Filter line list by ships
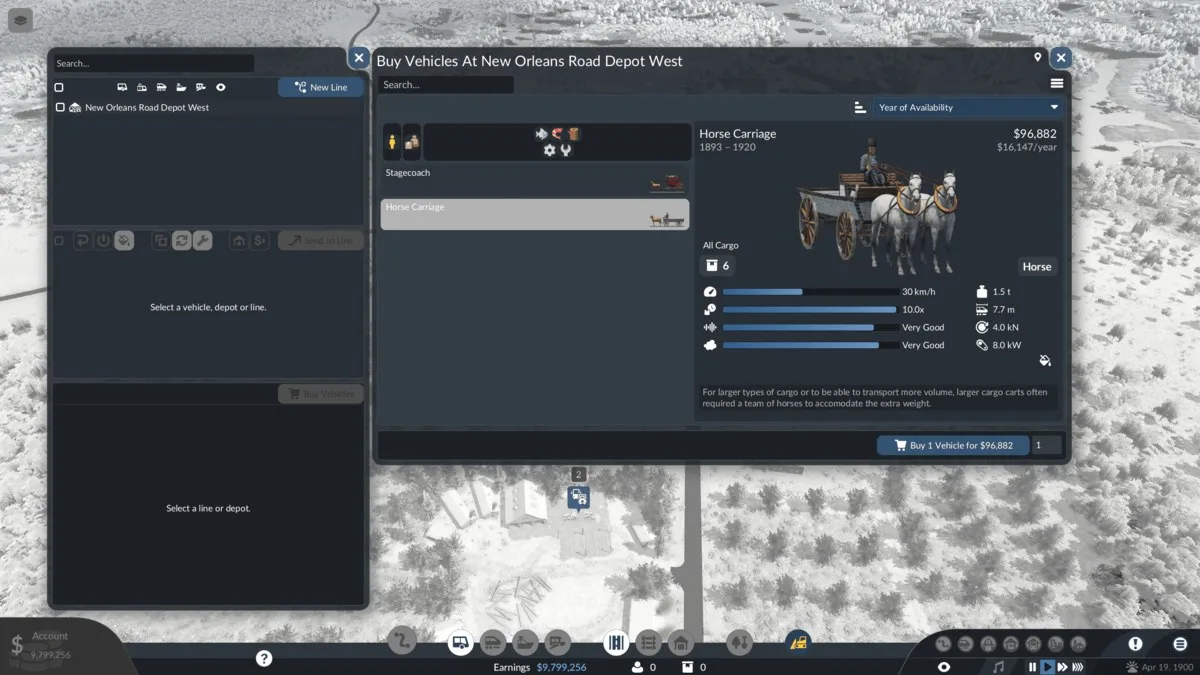Image resolution: width=1200 pixels, height=675 pixels. pyautogui.click(x=181, y=87)
